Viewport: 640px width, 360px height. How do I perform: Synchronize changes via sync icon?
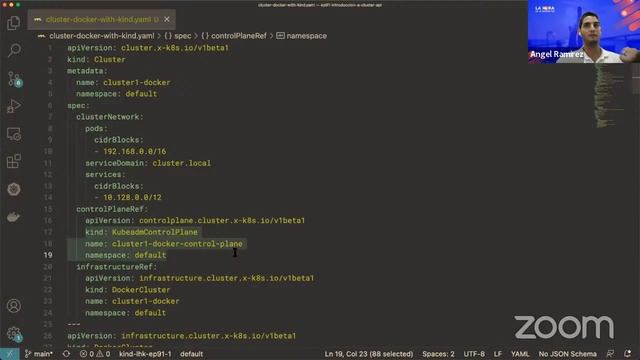[x=66, y=354]
